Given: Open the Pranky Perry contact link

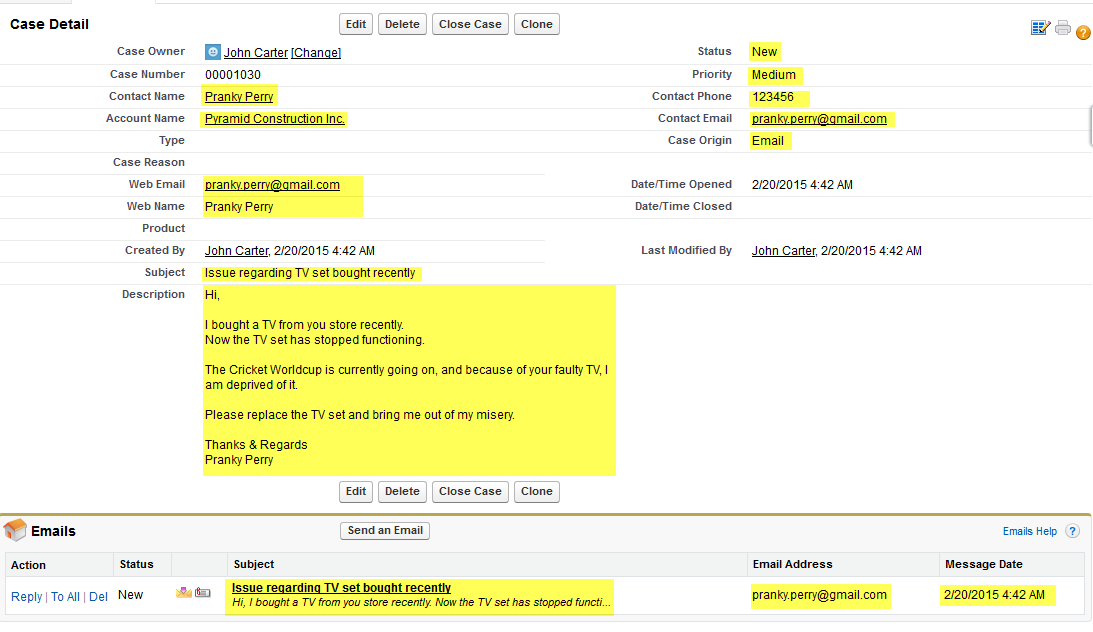Looking at the screenshot, I should pos(239,97).
